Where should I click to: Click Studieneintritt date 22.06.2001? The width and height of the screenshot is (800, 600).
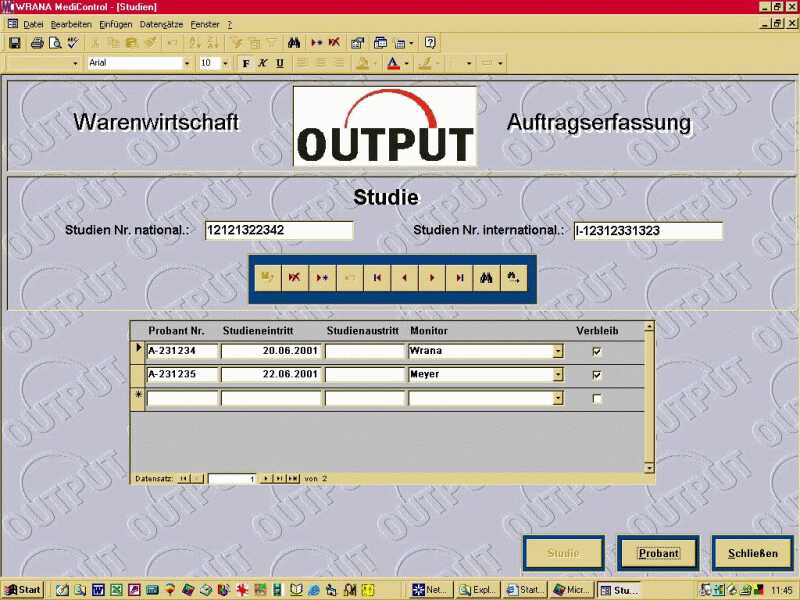click(271, 374)
